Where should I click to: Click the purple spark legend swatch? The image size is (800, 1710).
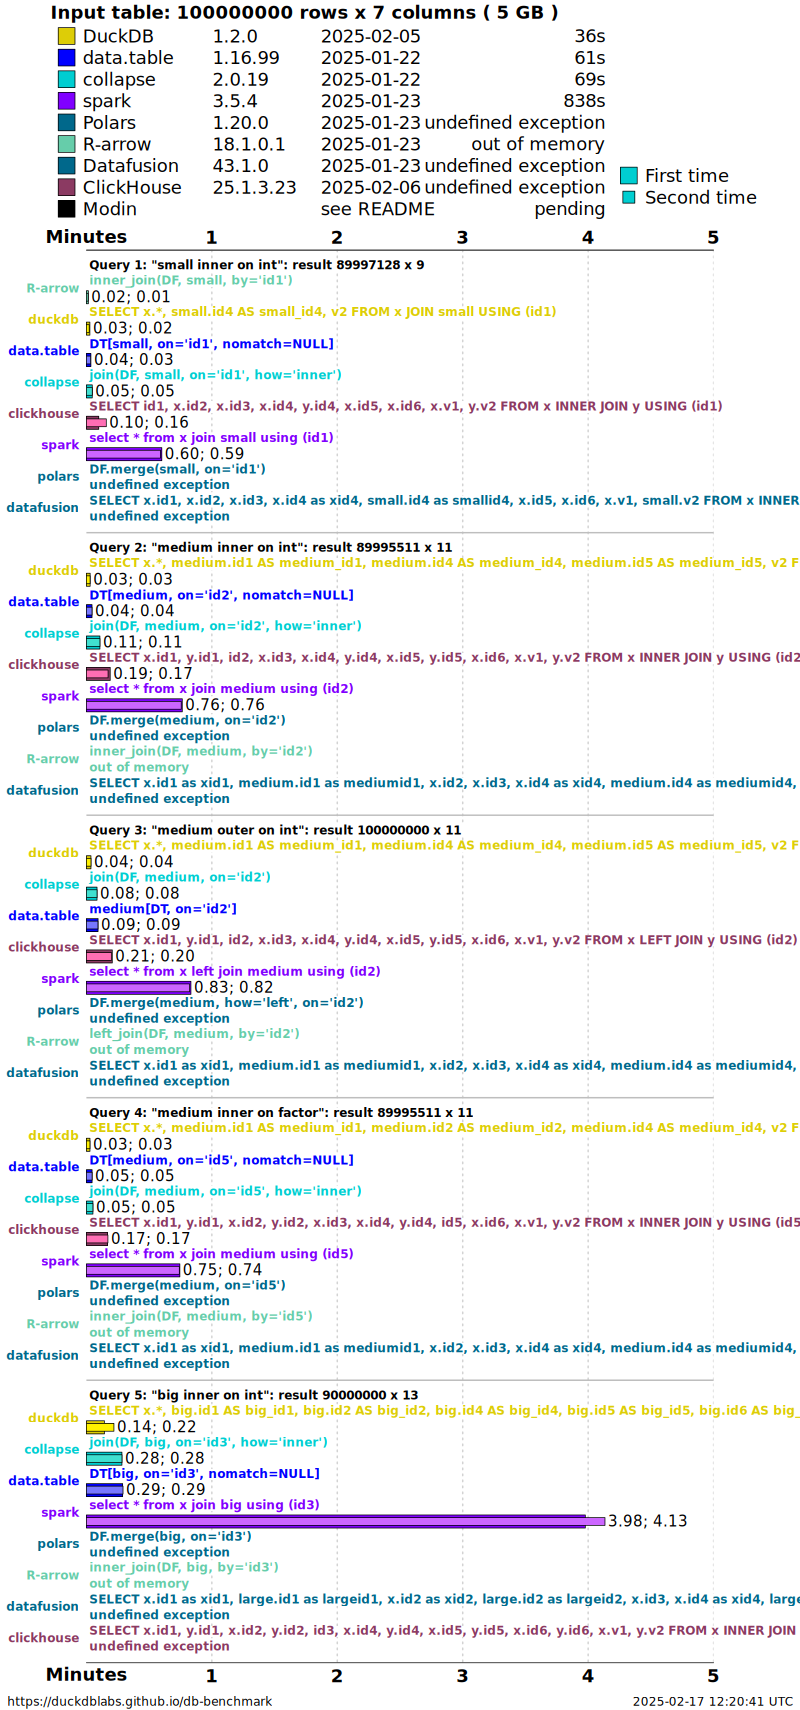click(x=66, y=101)
